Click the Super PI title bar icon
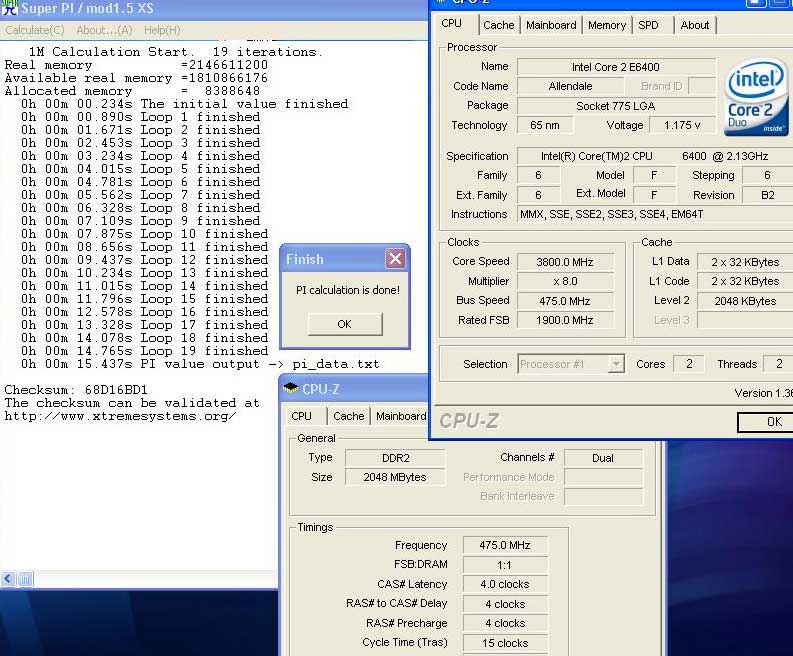Viewport: 793px width, 656px height. (x=9, y=8)
